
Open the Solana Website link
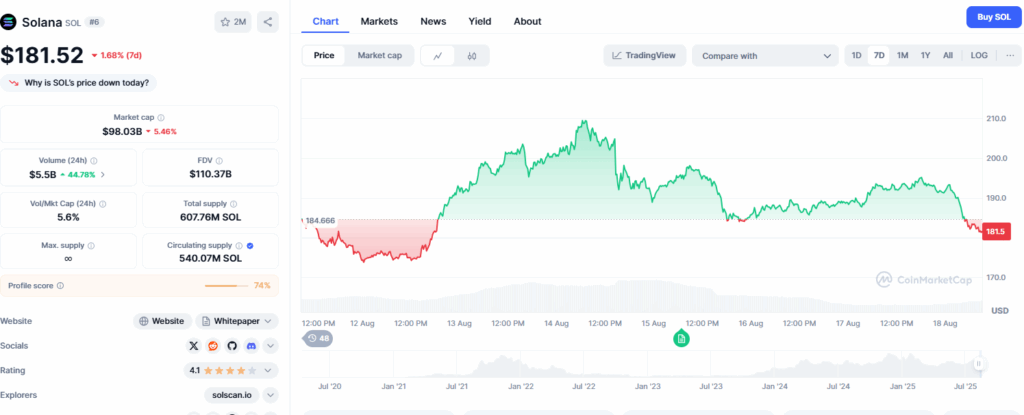click(163, 321)
